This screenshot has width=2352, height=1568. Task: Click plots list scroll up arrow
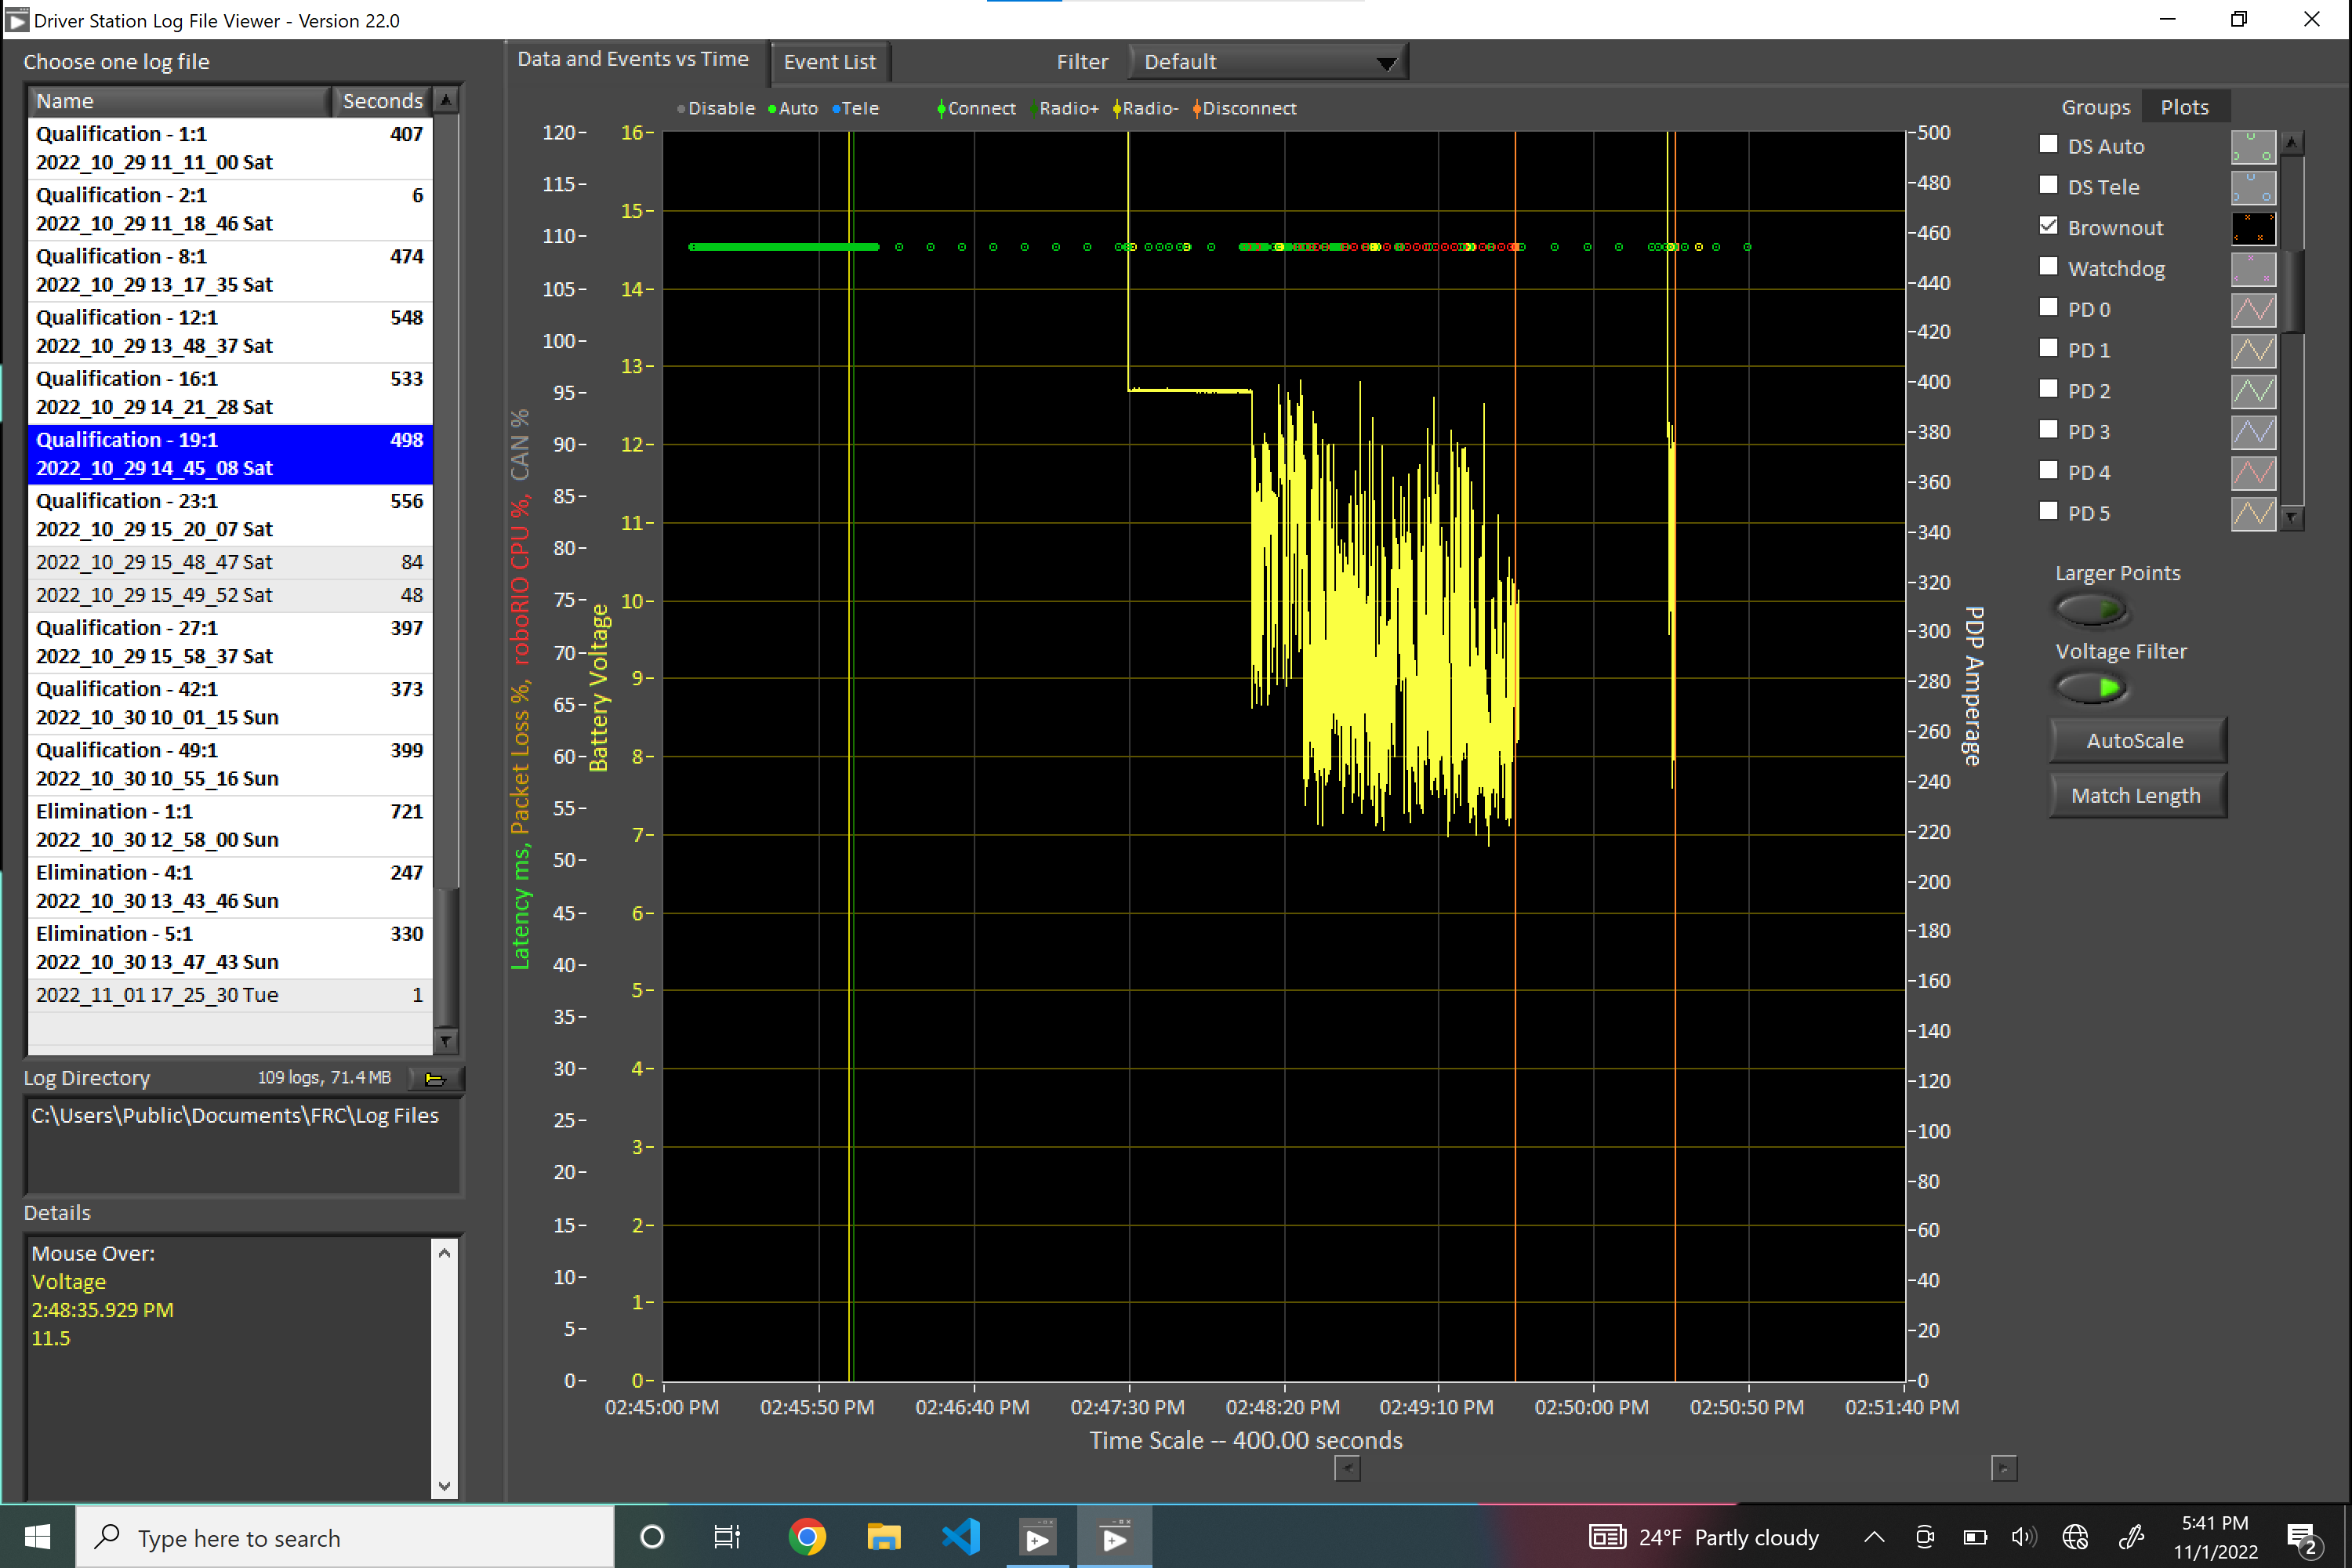pos(2292,143)
